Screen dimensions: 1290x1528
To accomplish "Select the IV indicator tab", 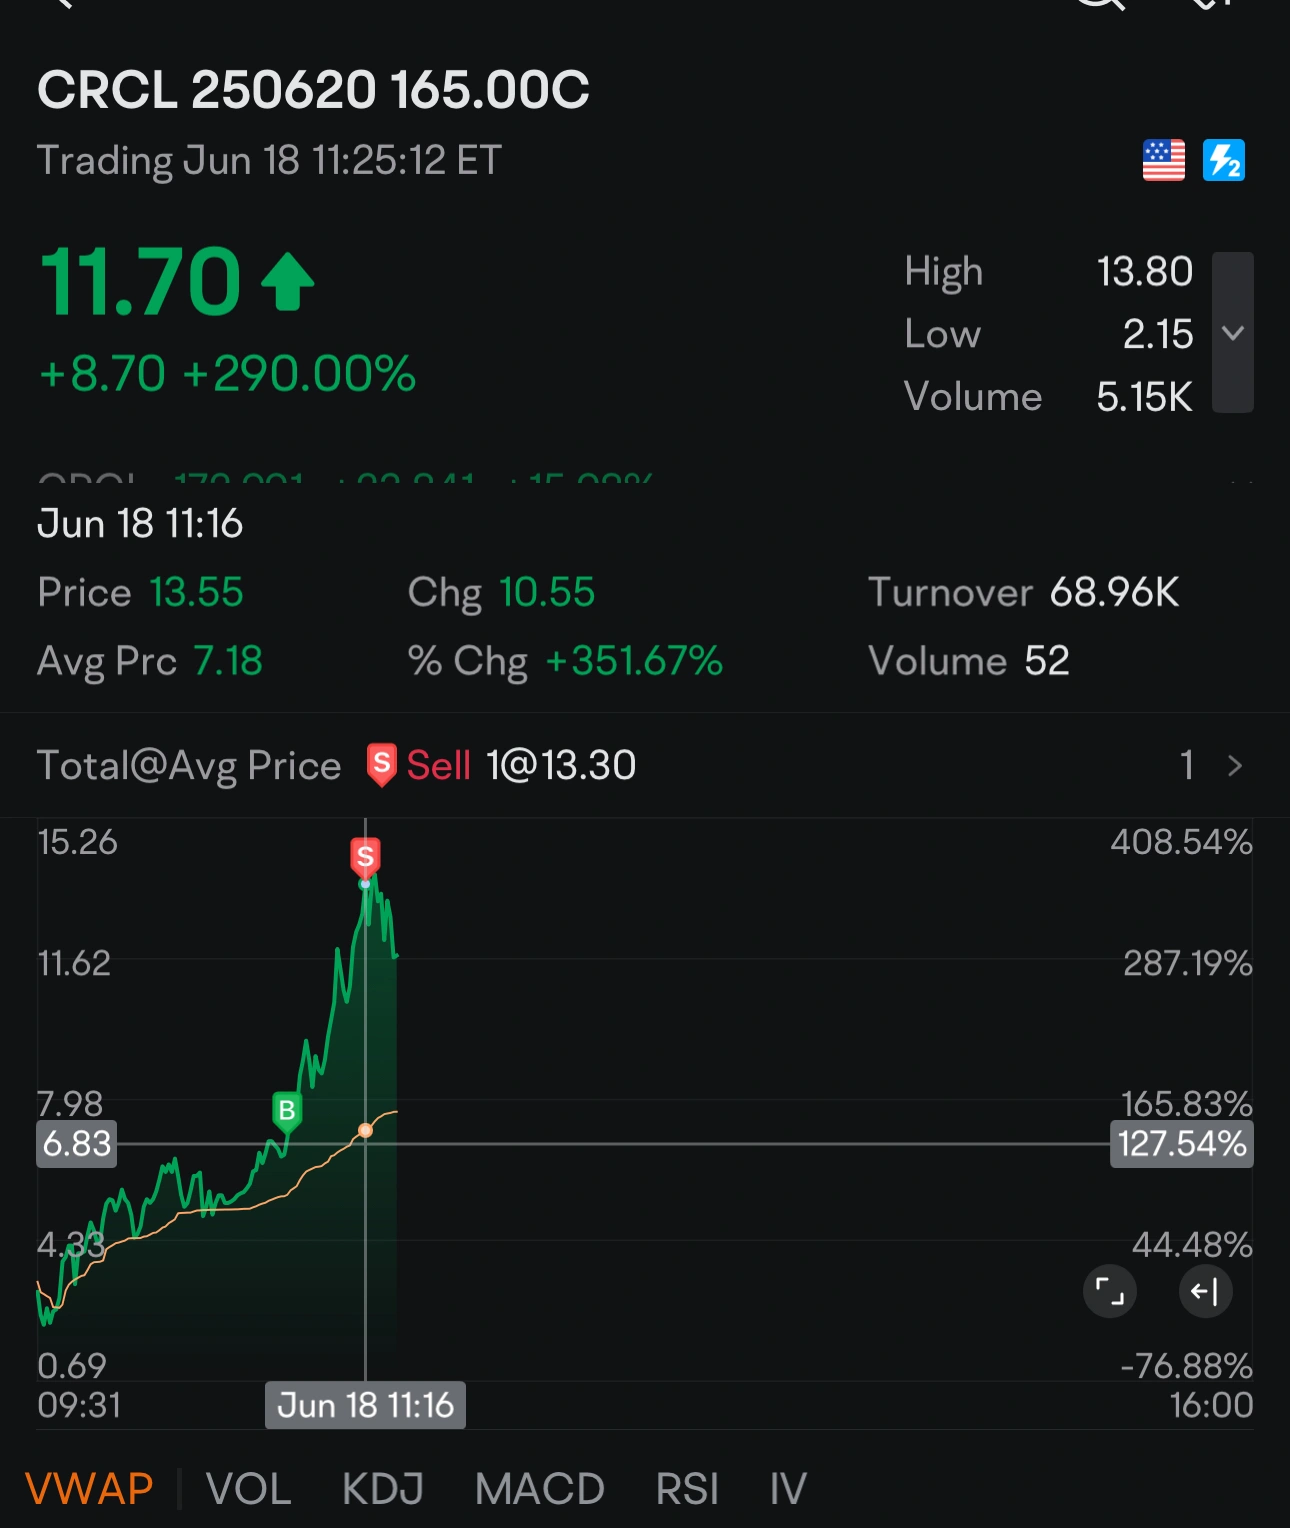I will pyautogui.click(x=788, y=1489).
